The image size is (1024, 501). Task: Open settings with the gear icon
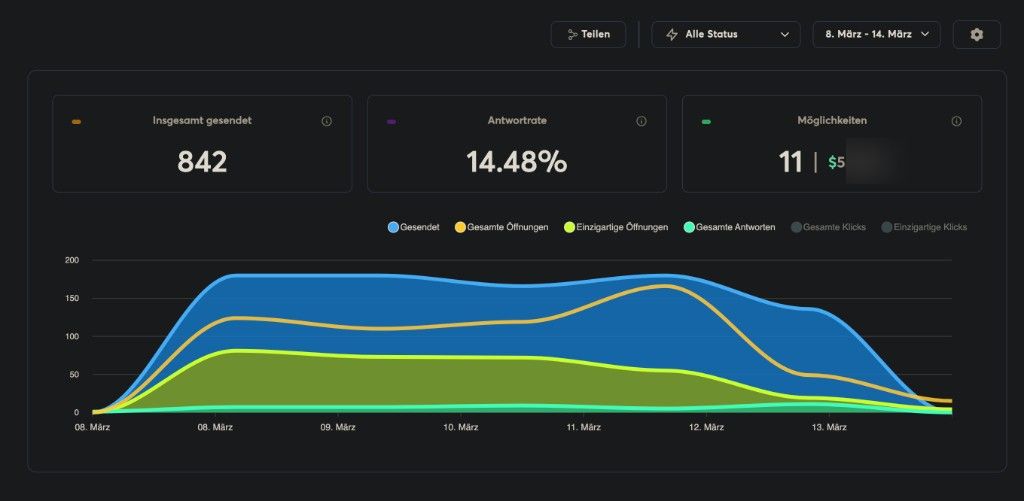976,34
